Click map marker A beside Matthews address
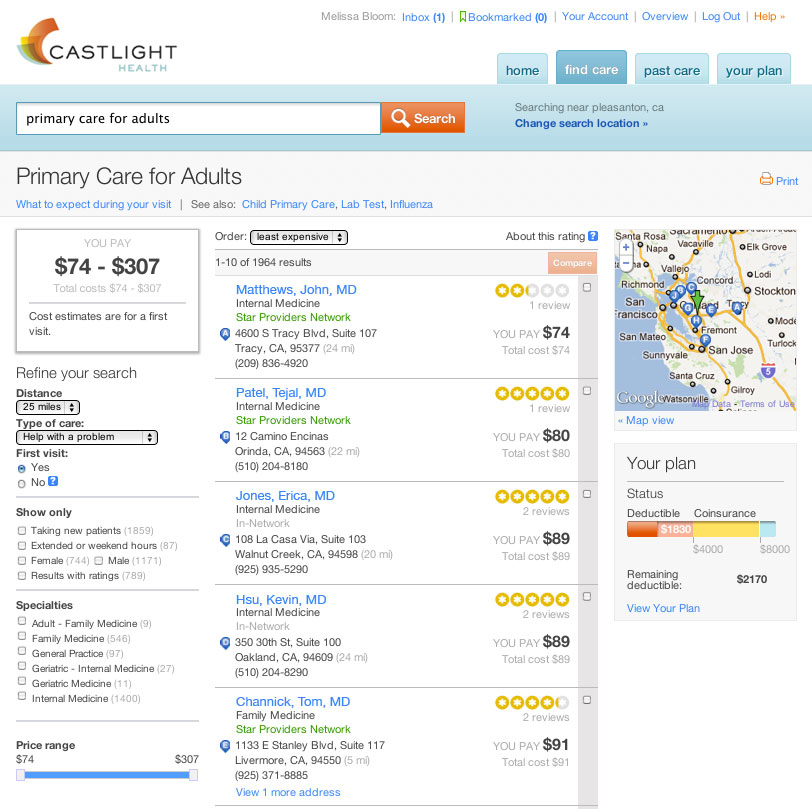This screenshot has height=809, width=812. [x=225, y=333]
